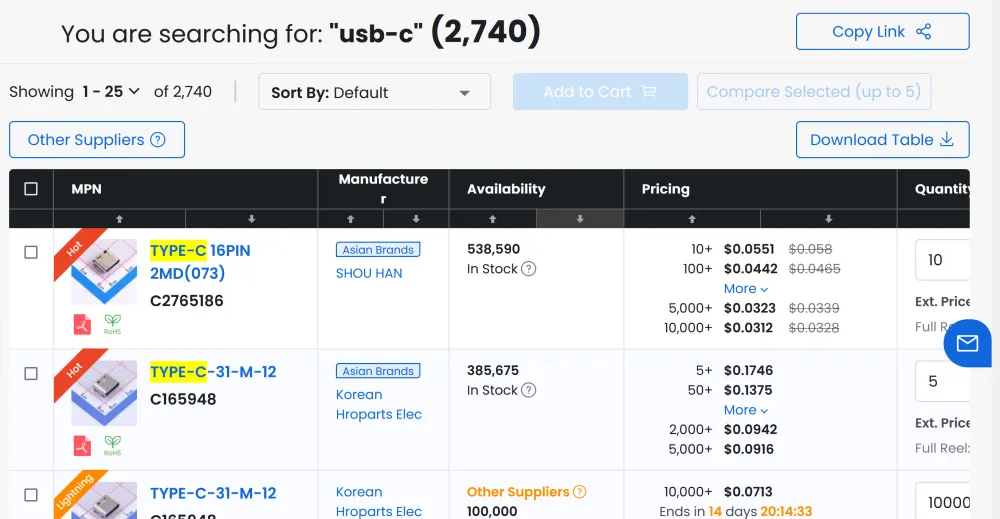Click the blue mail chat icon
The image size is (1000, 519).
click(967, 344)
